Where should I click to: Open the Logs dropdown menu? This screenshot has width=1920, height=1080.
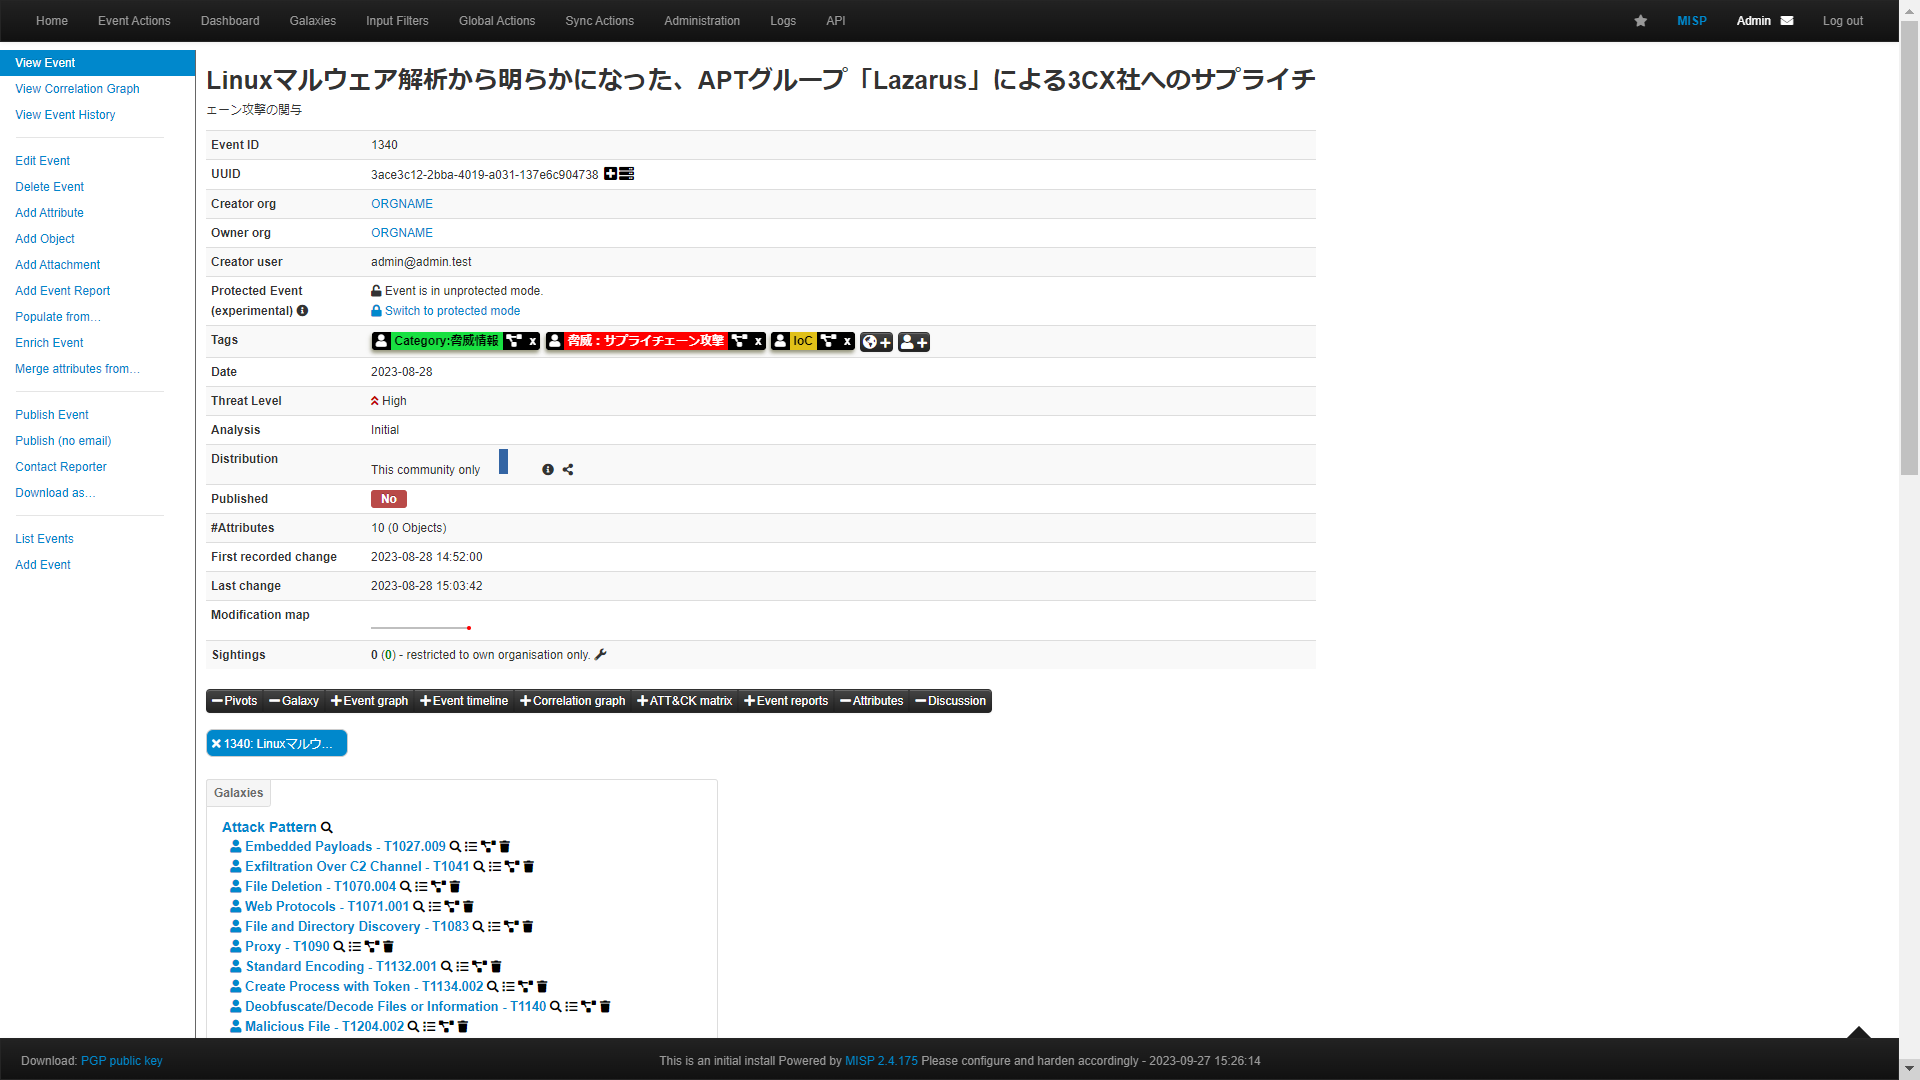[x=783, y=21]
